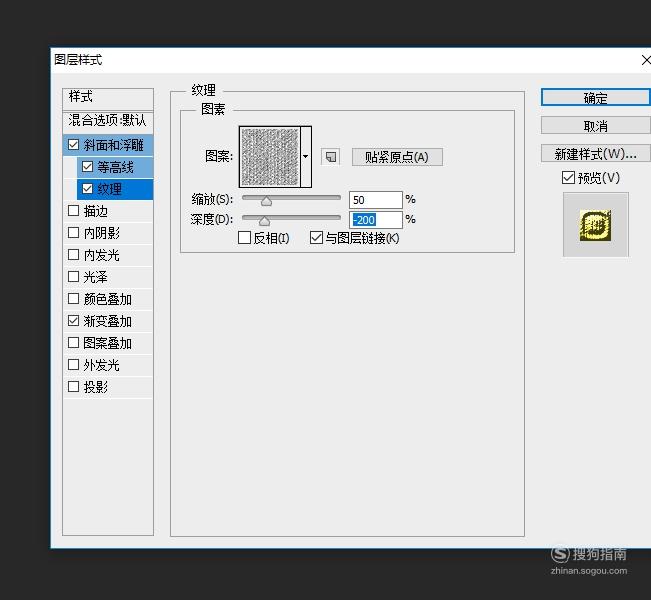Enable the 反相(I) checkbox

pos(245,238)
